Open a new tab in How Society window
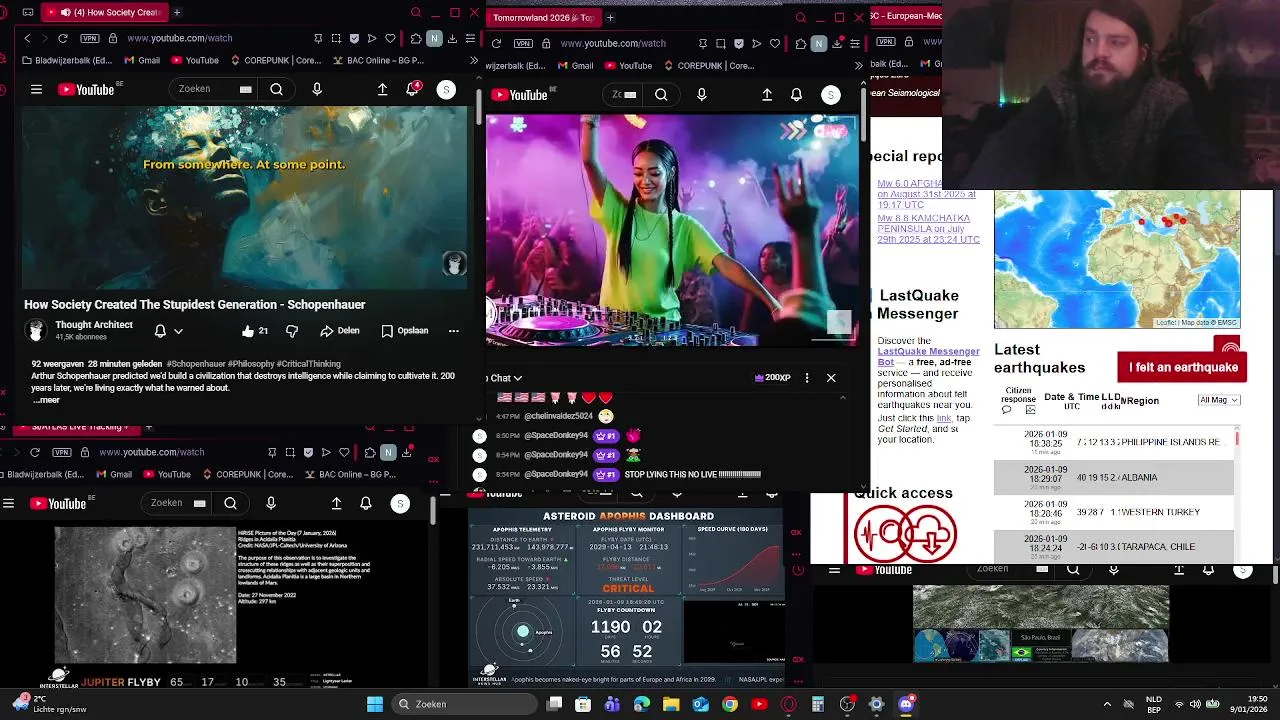Viewport: 1280px width, 720px height. (177, 12)
